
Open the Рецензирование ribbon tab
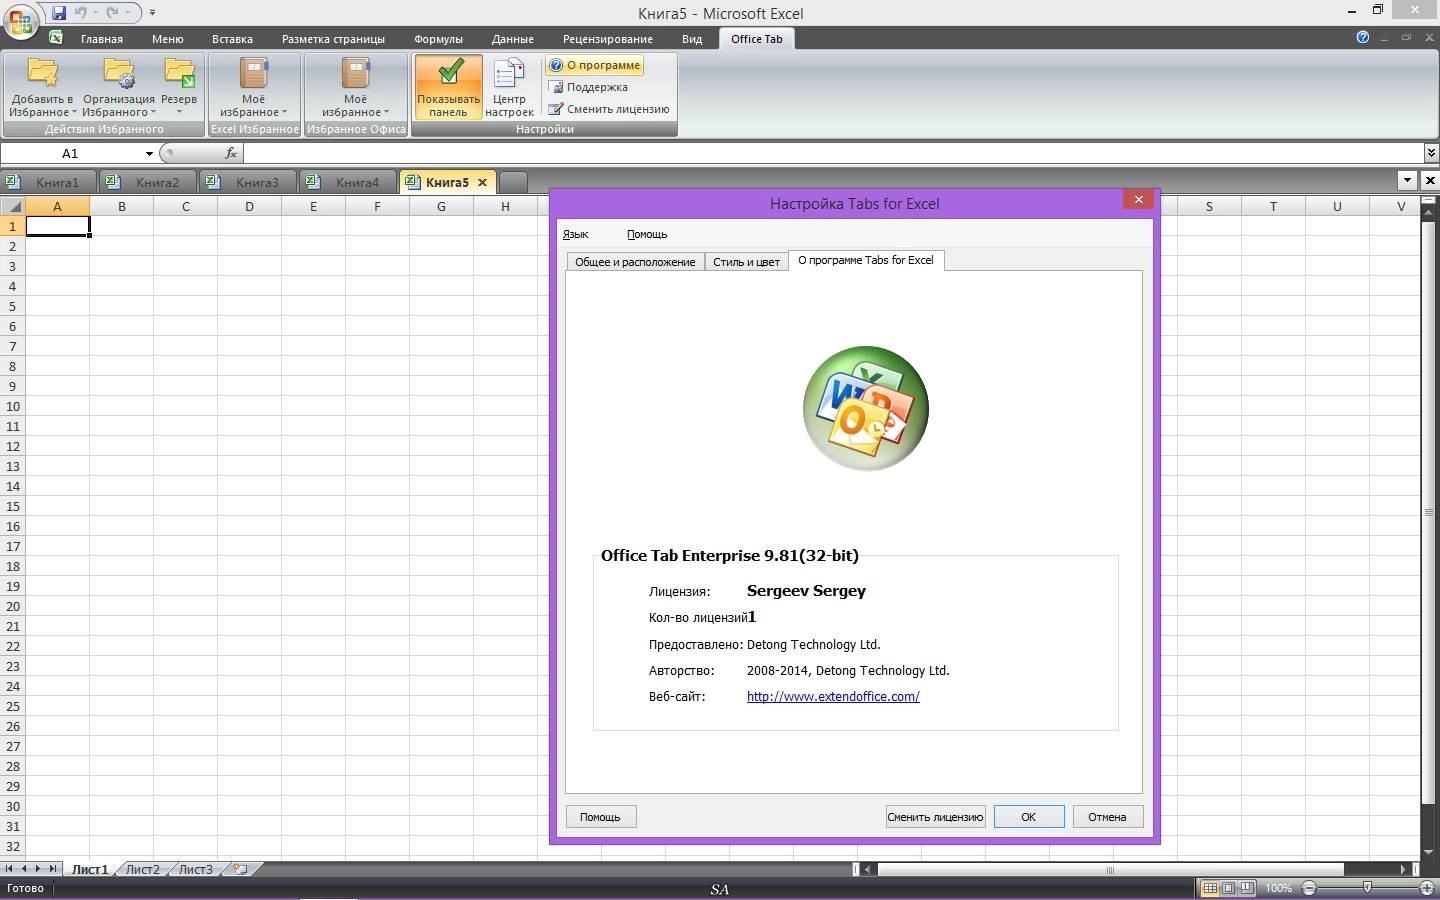608,39
